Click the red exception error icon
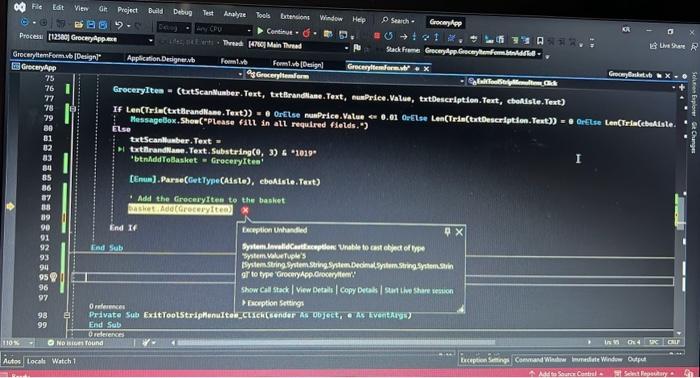The width and height of the screenshot is (700, 378). pyautogui.click(x=245, y=211)
